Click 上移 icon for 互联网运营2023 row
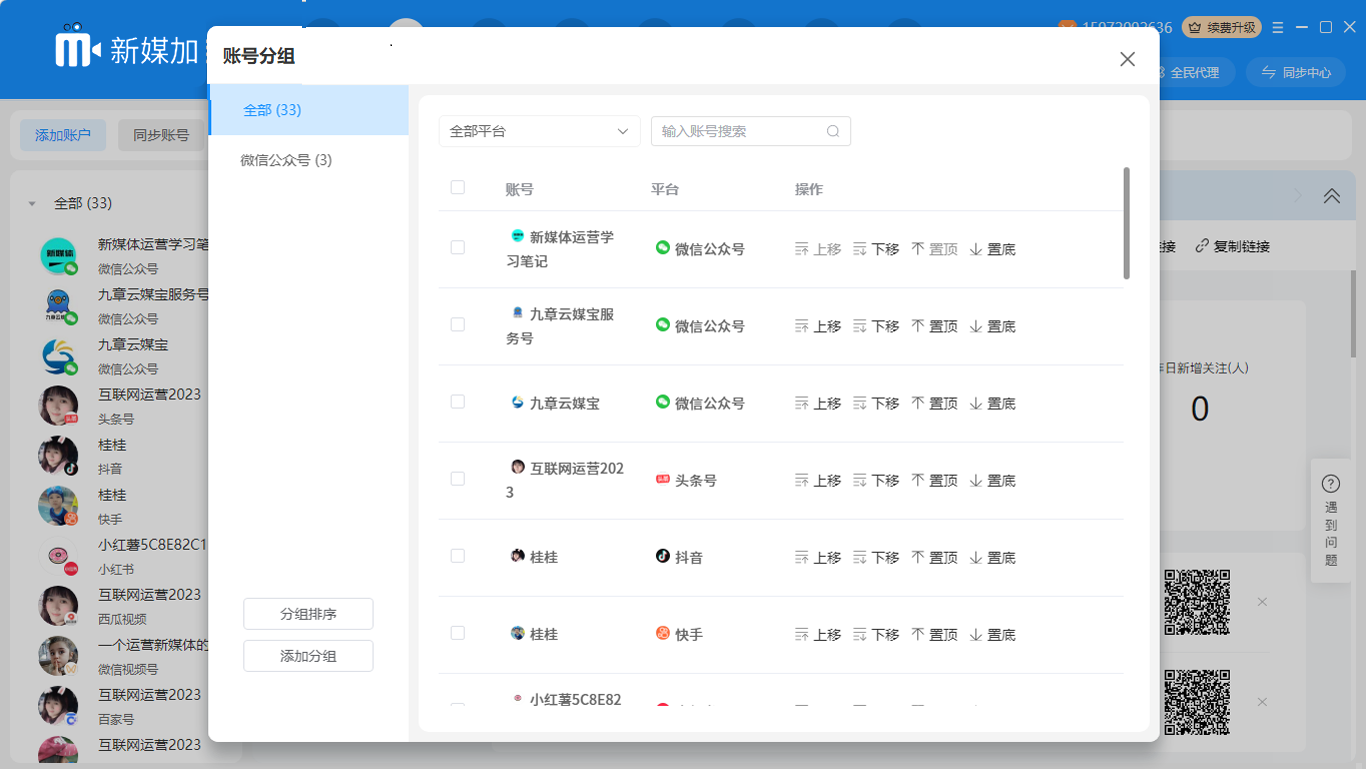 [801, 480]
